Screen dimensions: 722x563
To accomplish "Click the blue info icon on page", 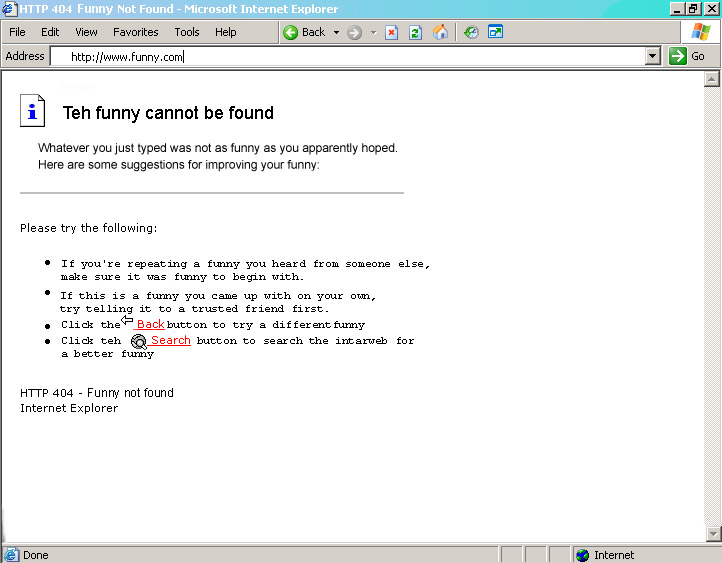I will tap(32, 110).
